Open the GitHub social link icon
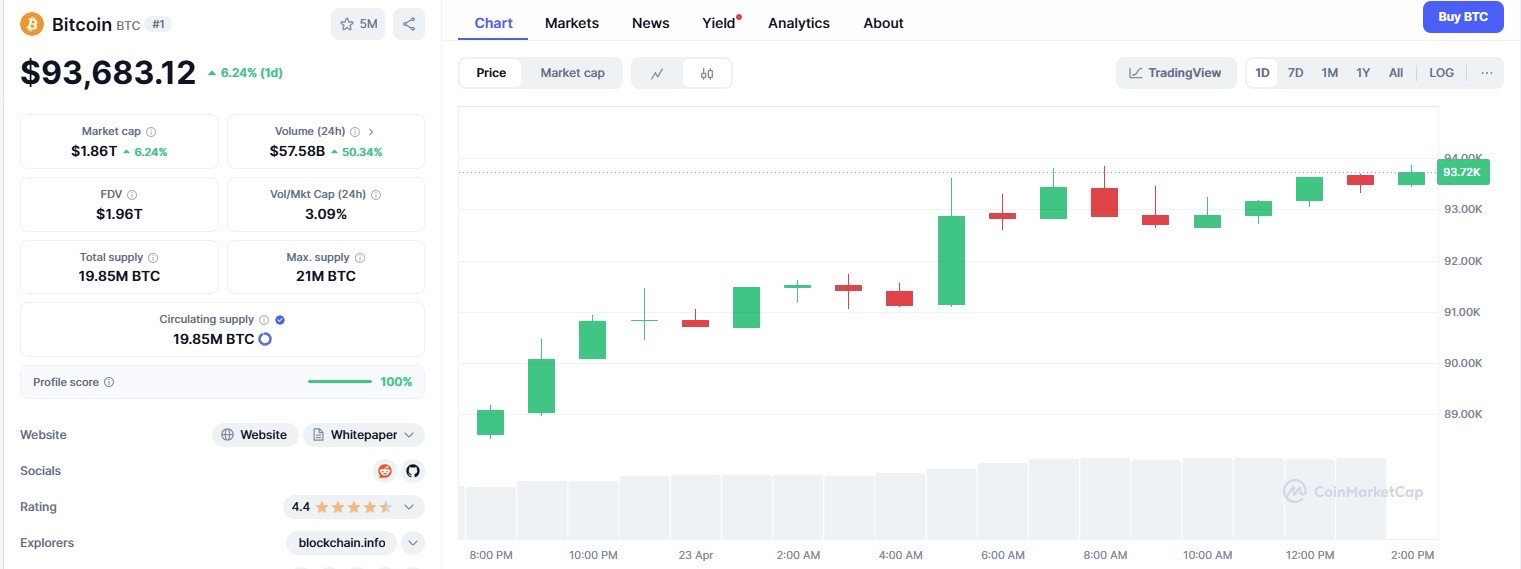 point(413,471)
